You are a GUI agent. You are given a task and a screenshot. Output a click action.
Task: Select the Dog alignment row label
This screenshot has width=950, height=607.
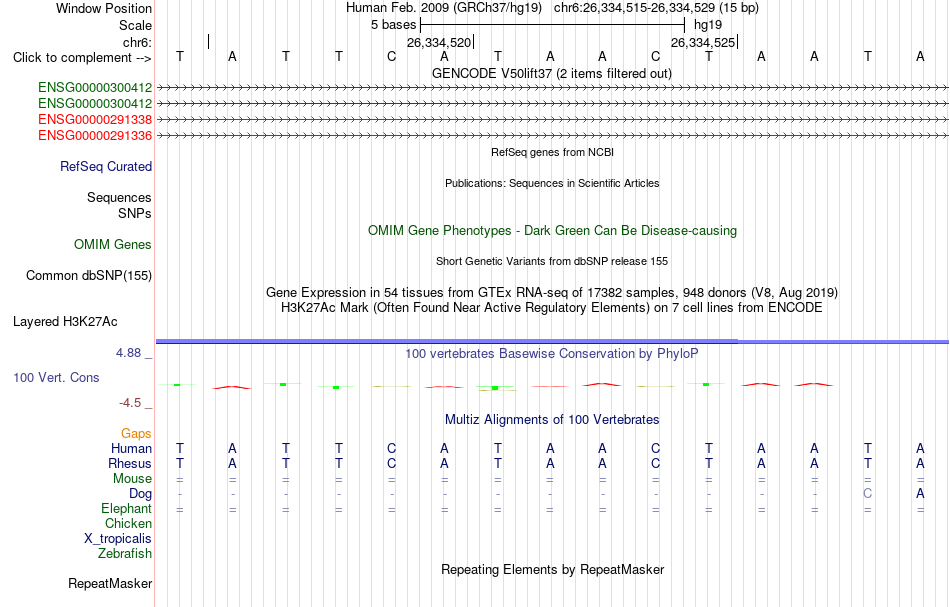(140, 494)
